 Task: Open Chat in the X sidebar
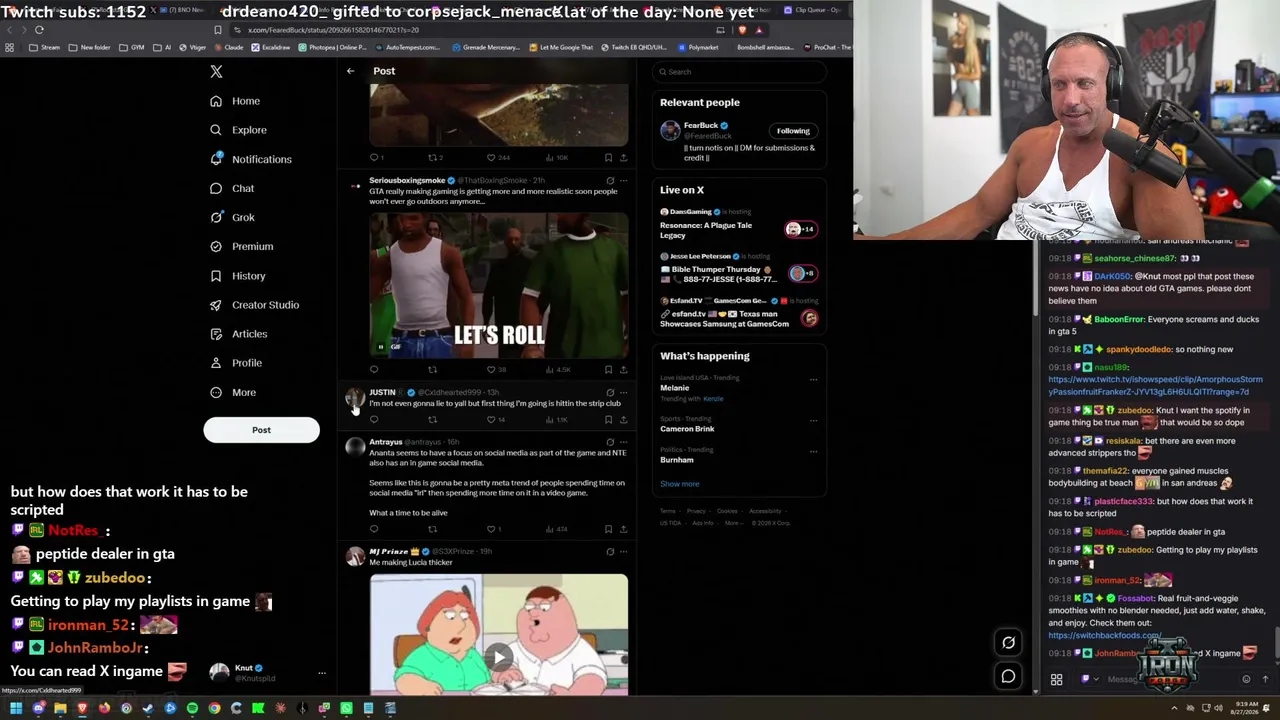(232, 188)
